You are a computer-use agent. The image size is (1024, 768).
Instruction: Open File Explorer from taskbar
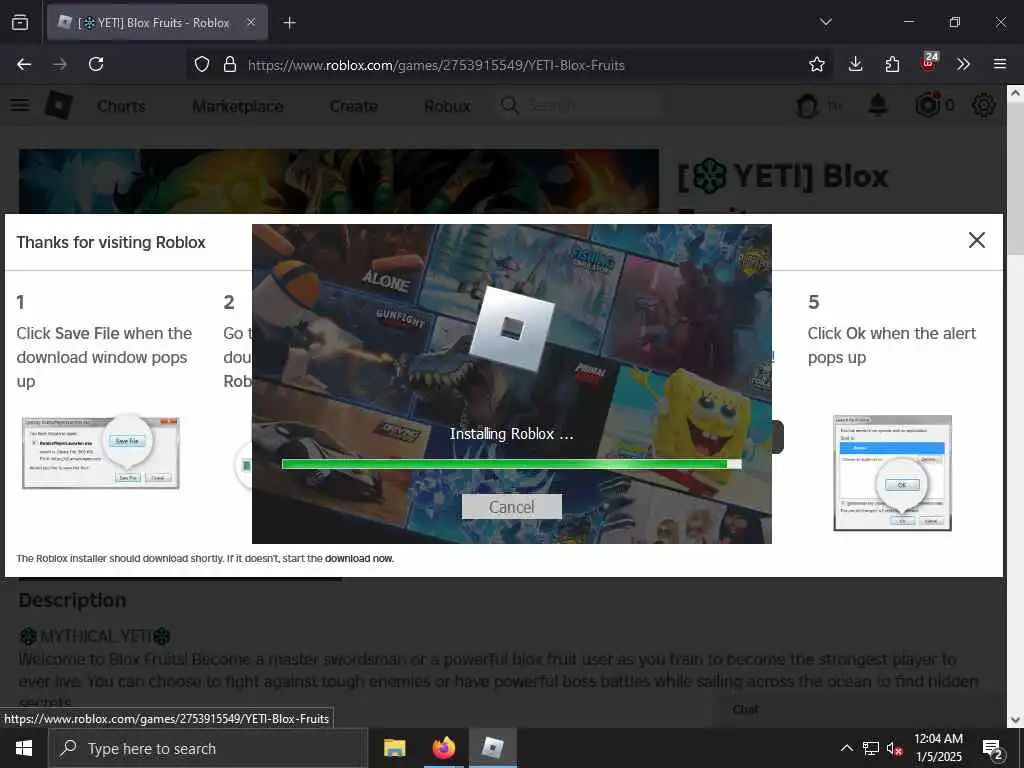coord(394,748)
